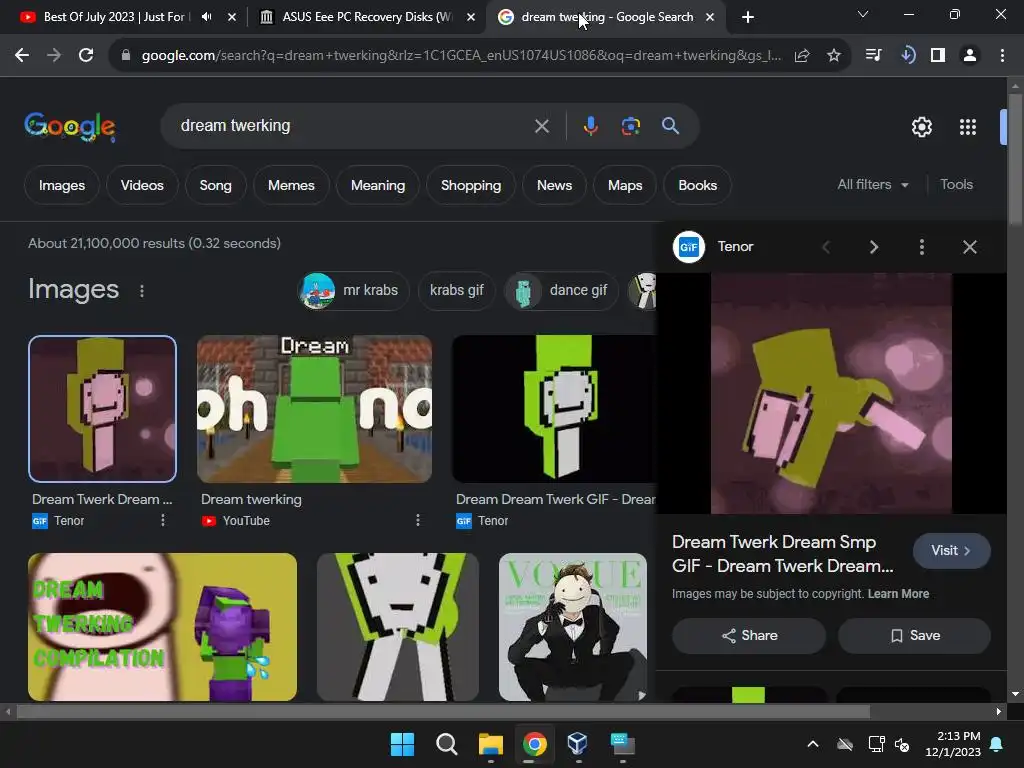
Task: Go back to the previous page
Action: [22, 56]
